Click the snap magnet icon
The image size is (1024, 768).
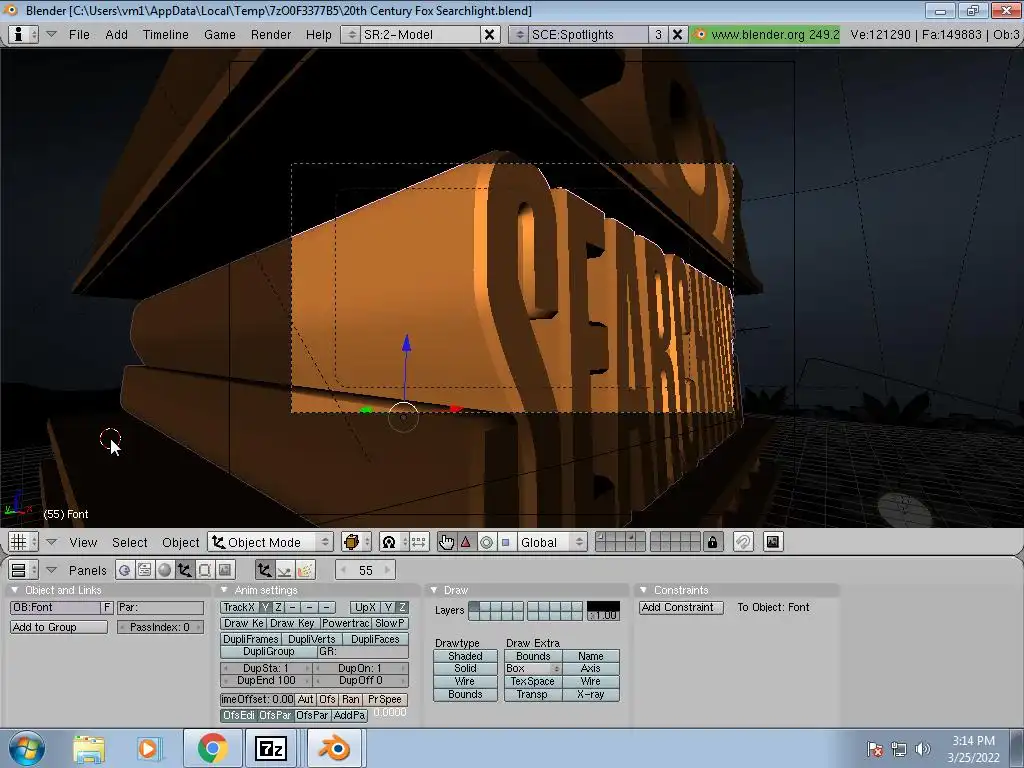tap(743, 542)
